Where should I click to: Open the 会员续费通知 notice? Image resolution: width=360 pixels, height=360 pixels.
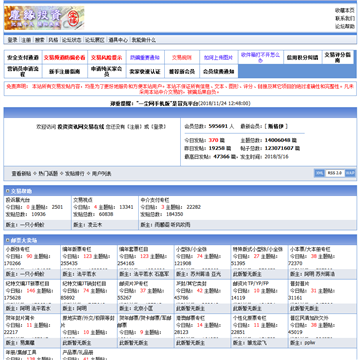[218, 71]
